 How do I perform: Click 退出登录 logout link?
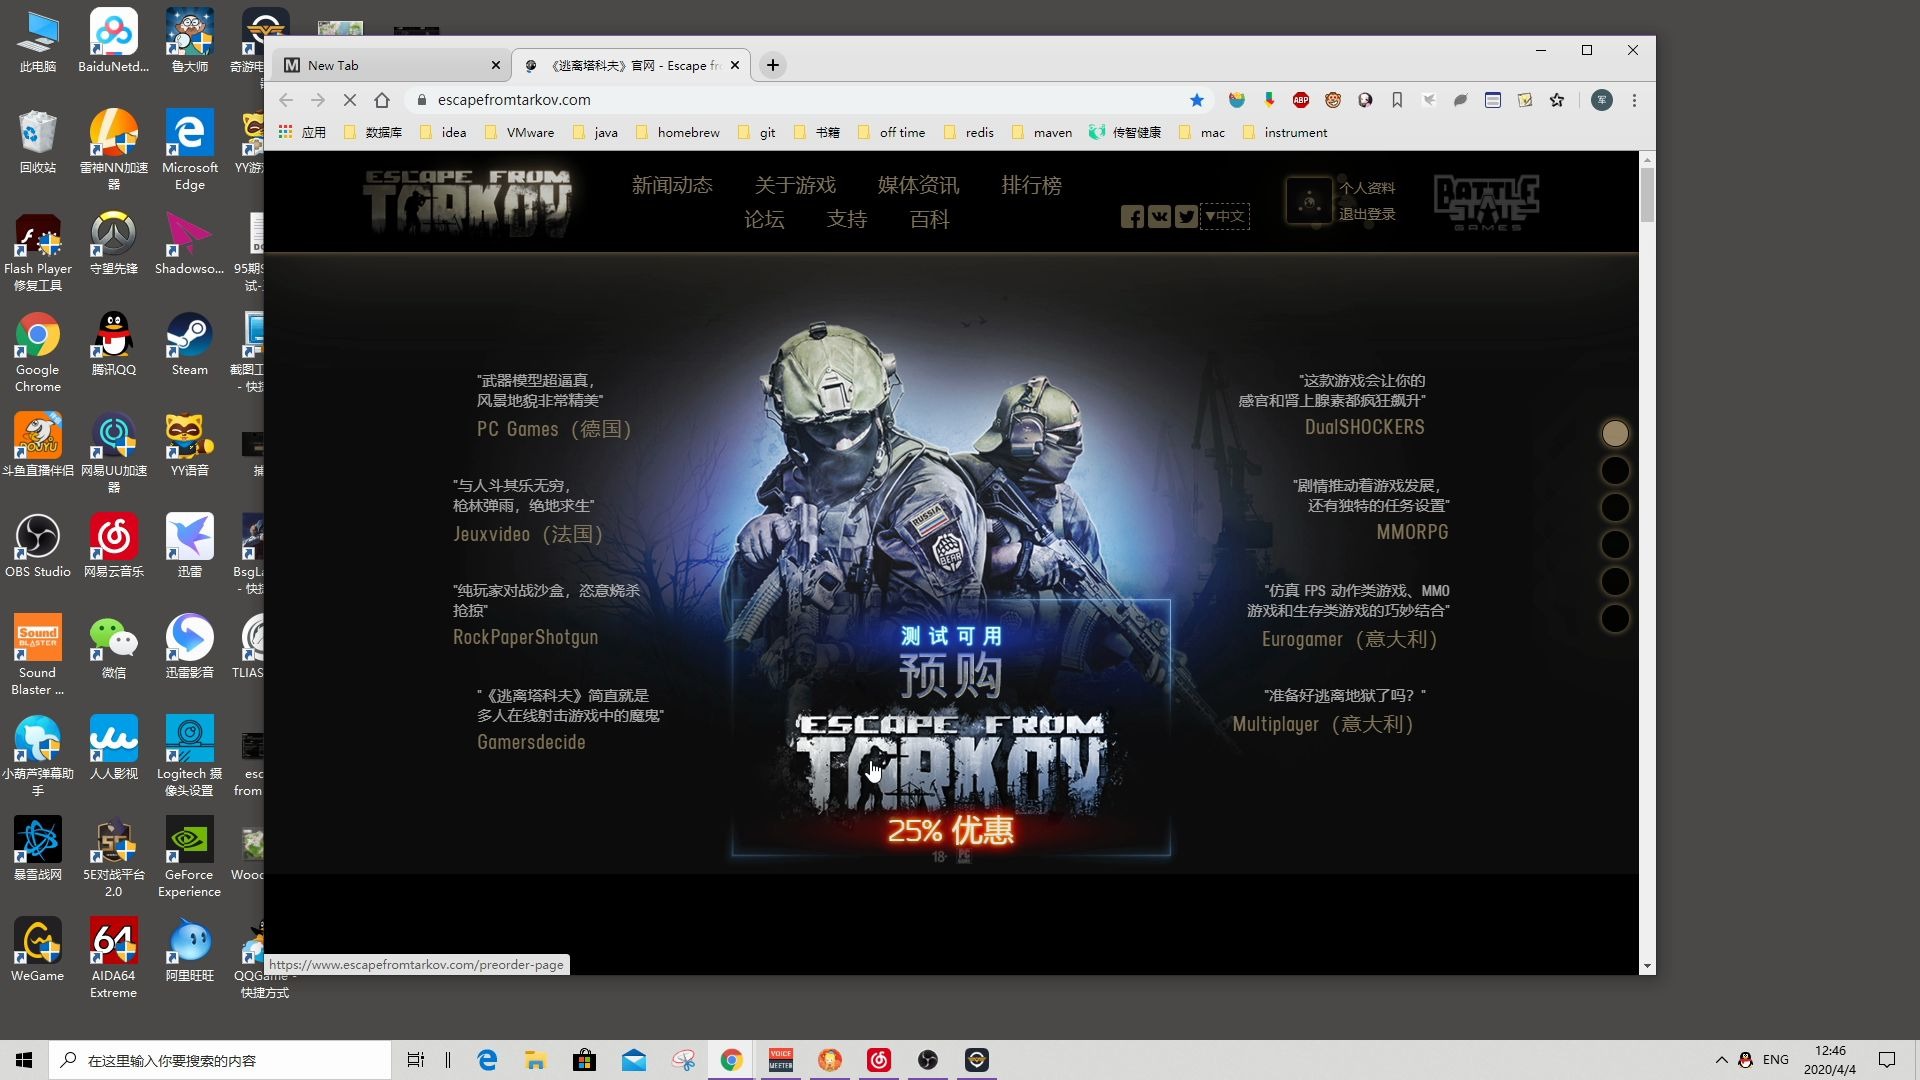(x=1367, y=214)
